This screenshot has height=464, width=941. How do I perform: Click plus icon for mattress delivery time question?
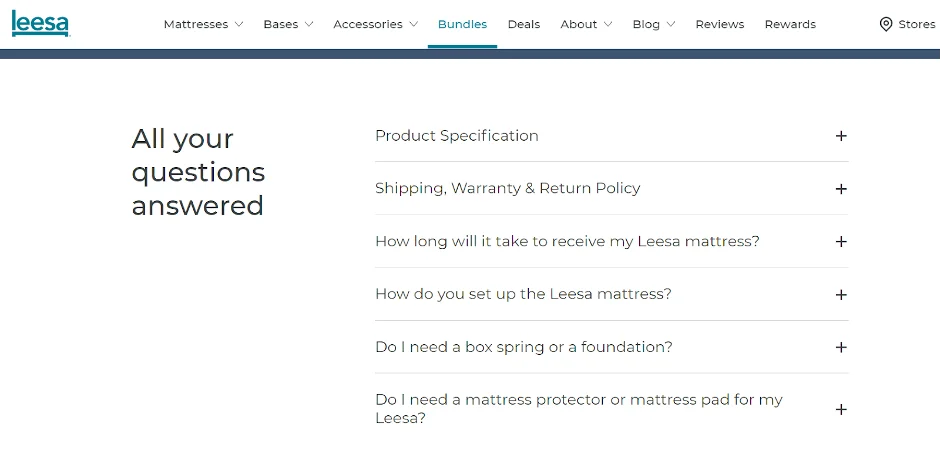pos(841,242)
